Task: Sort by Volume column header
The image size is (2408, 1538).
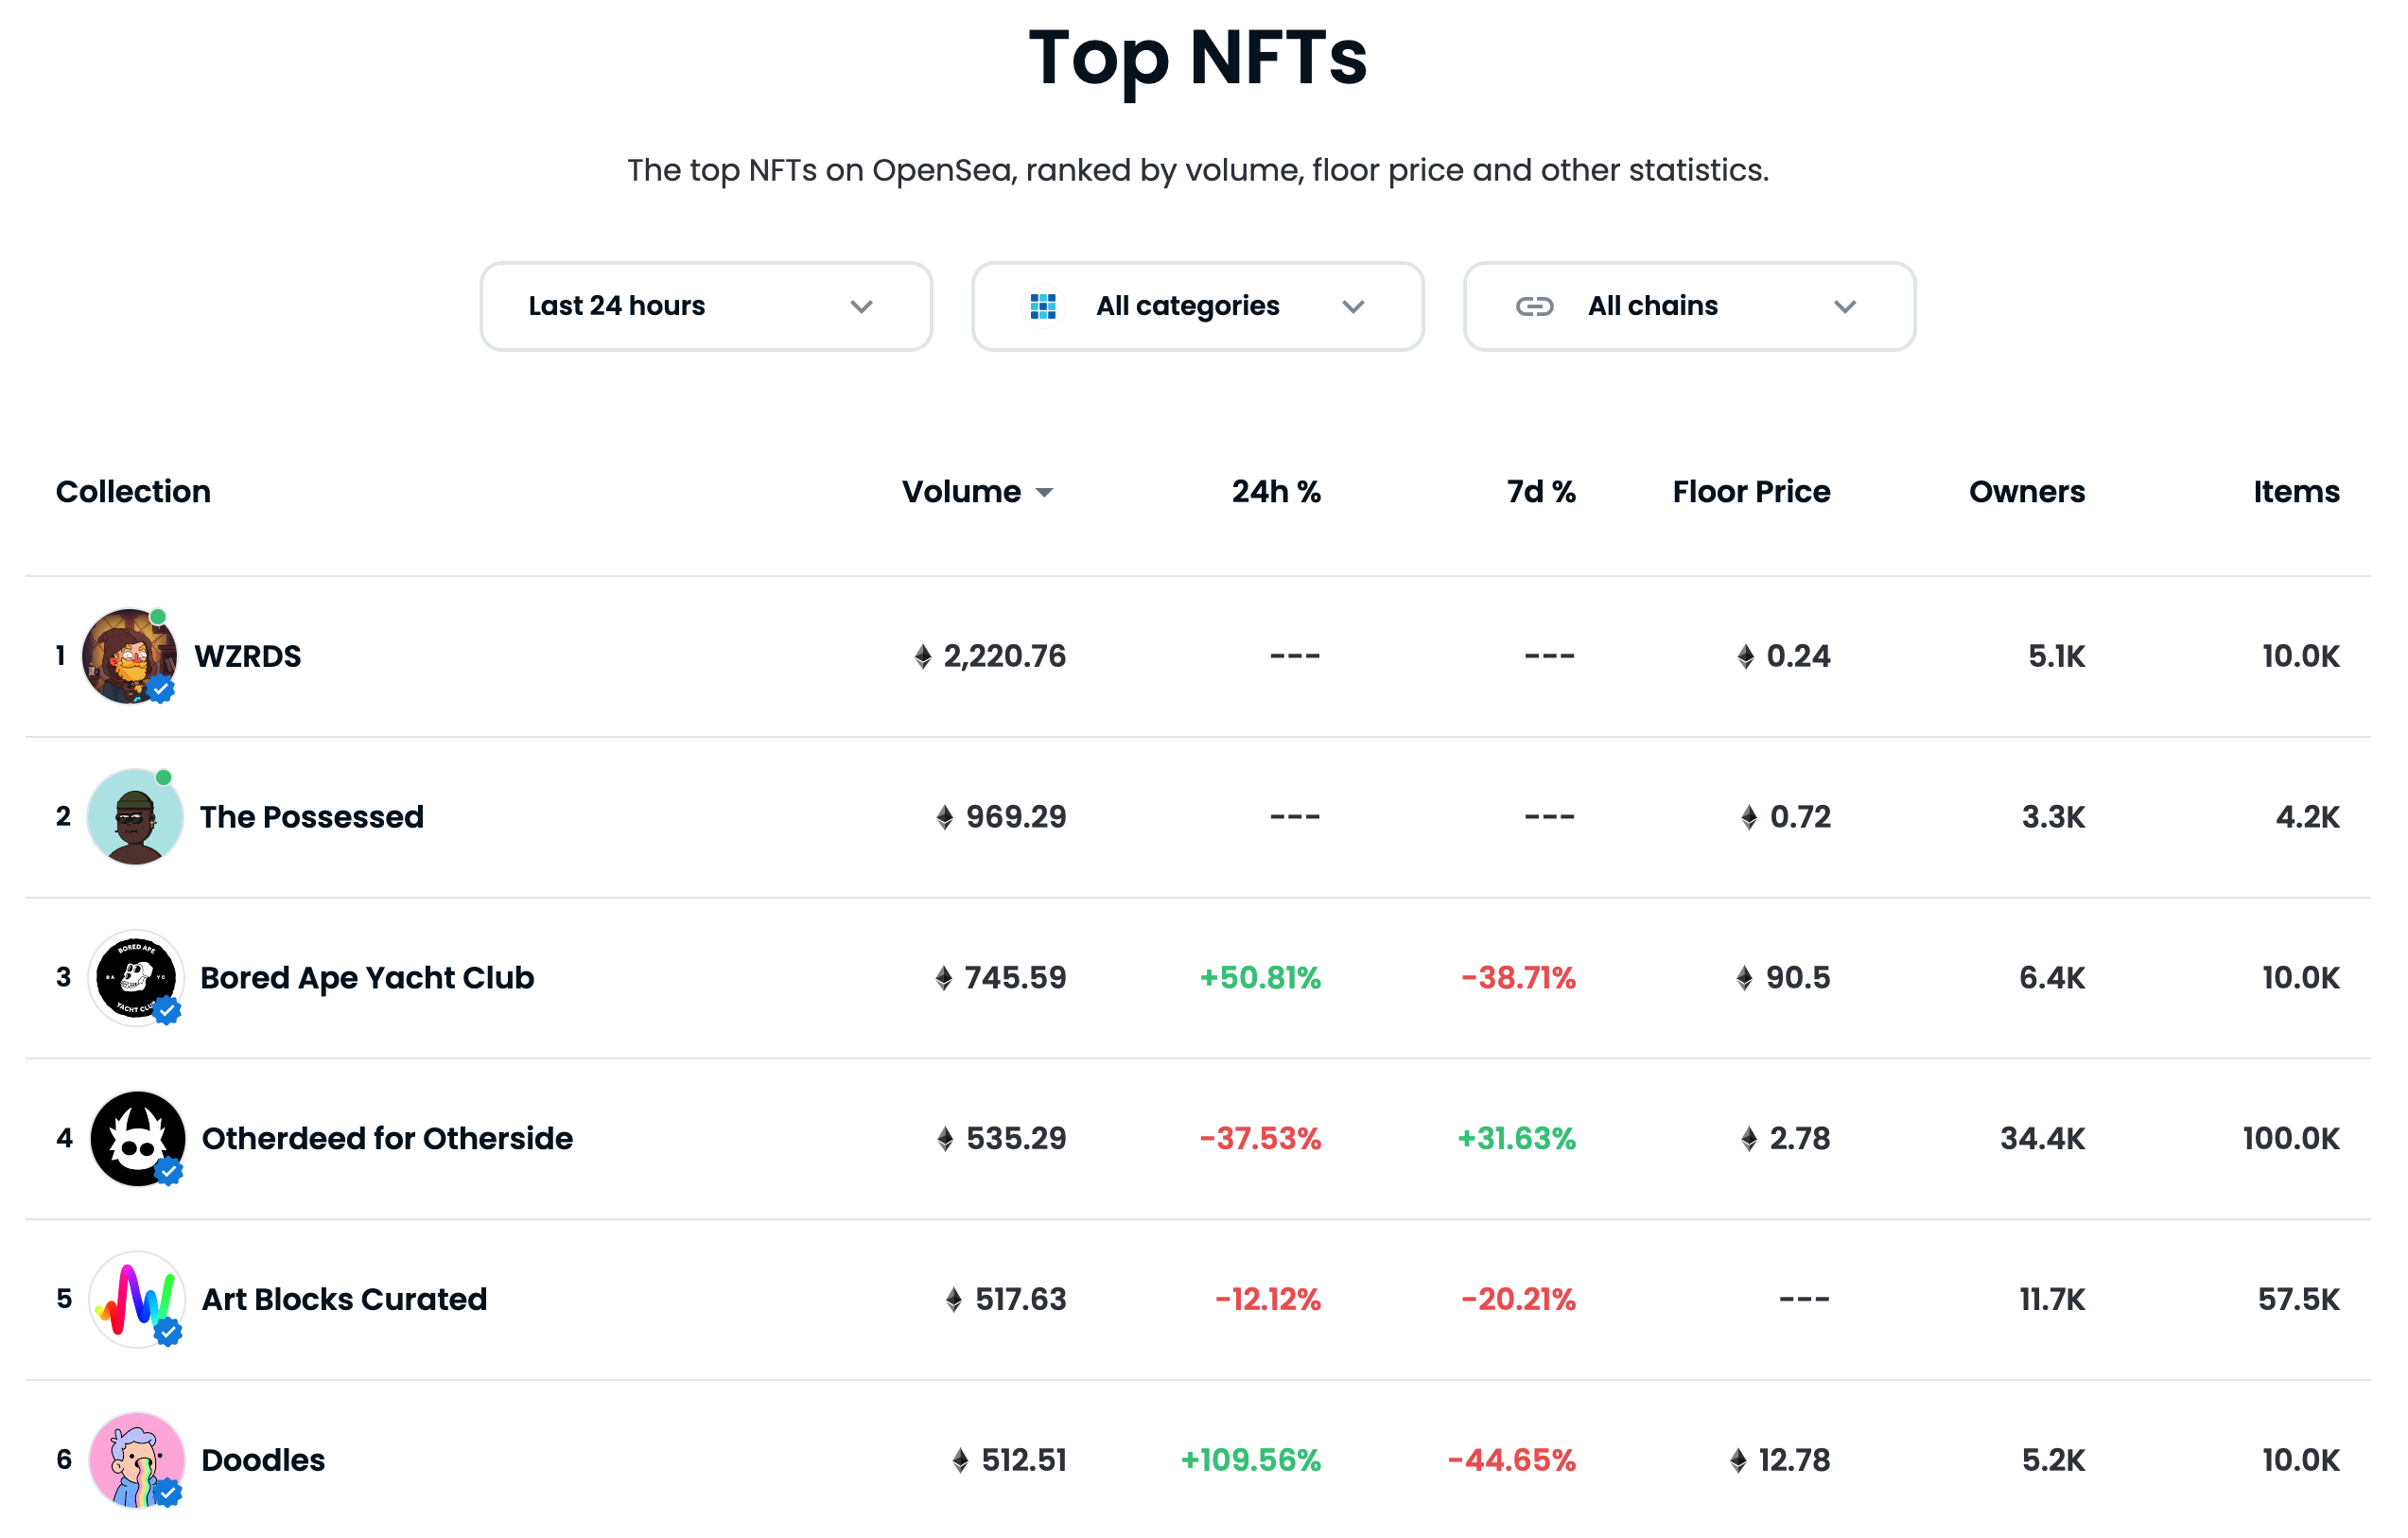Action: [977, 492]
